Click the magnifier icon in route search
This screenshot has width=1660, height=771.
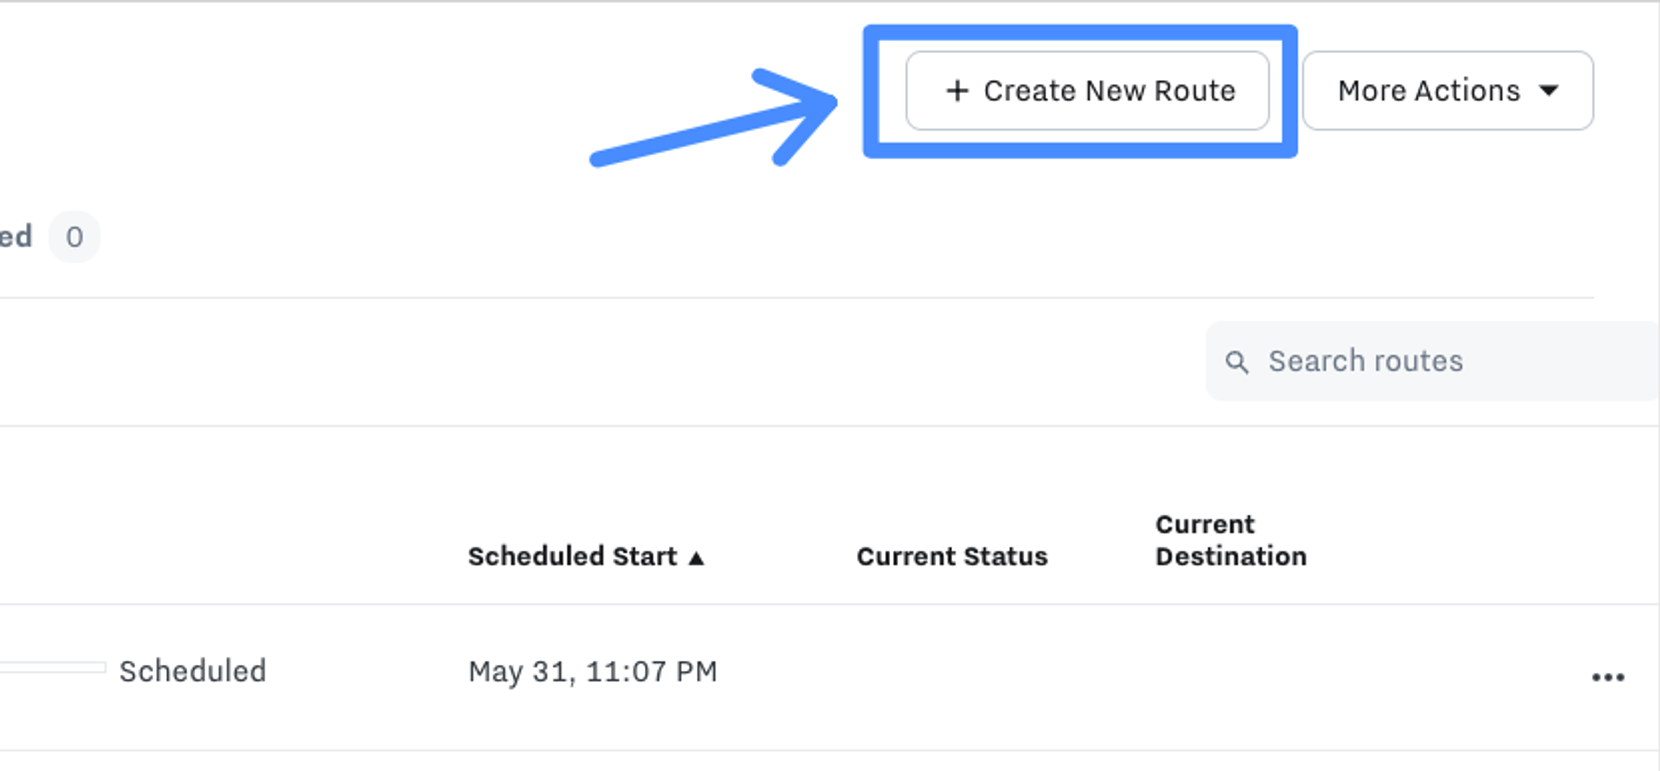(x=1237, y=362)
